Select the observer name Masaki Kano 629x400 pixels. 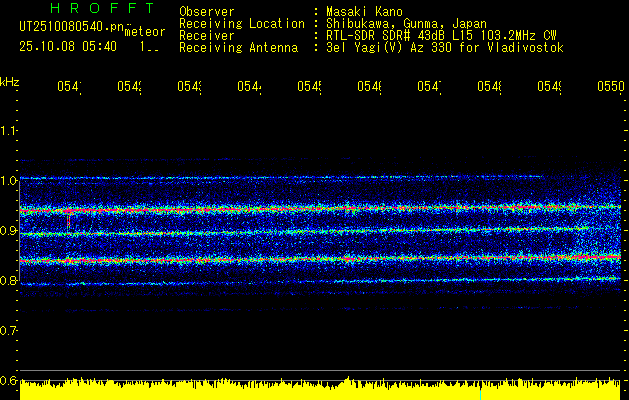coord(364,11)
